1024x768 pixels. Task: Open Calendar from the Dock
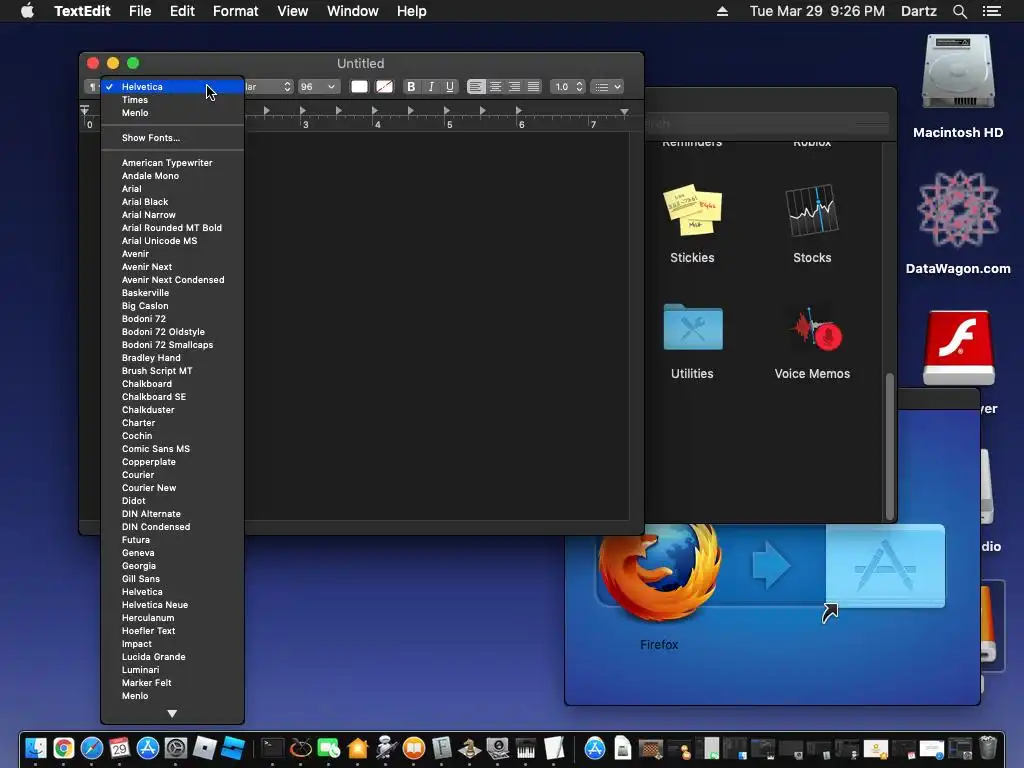tap(120, 748)
